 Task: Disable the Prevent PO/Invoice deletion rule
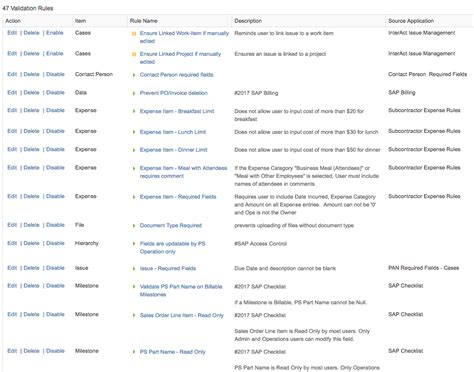point(55,93)
